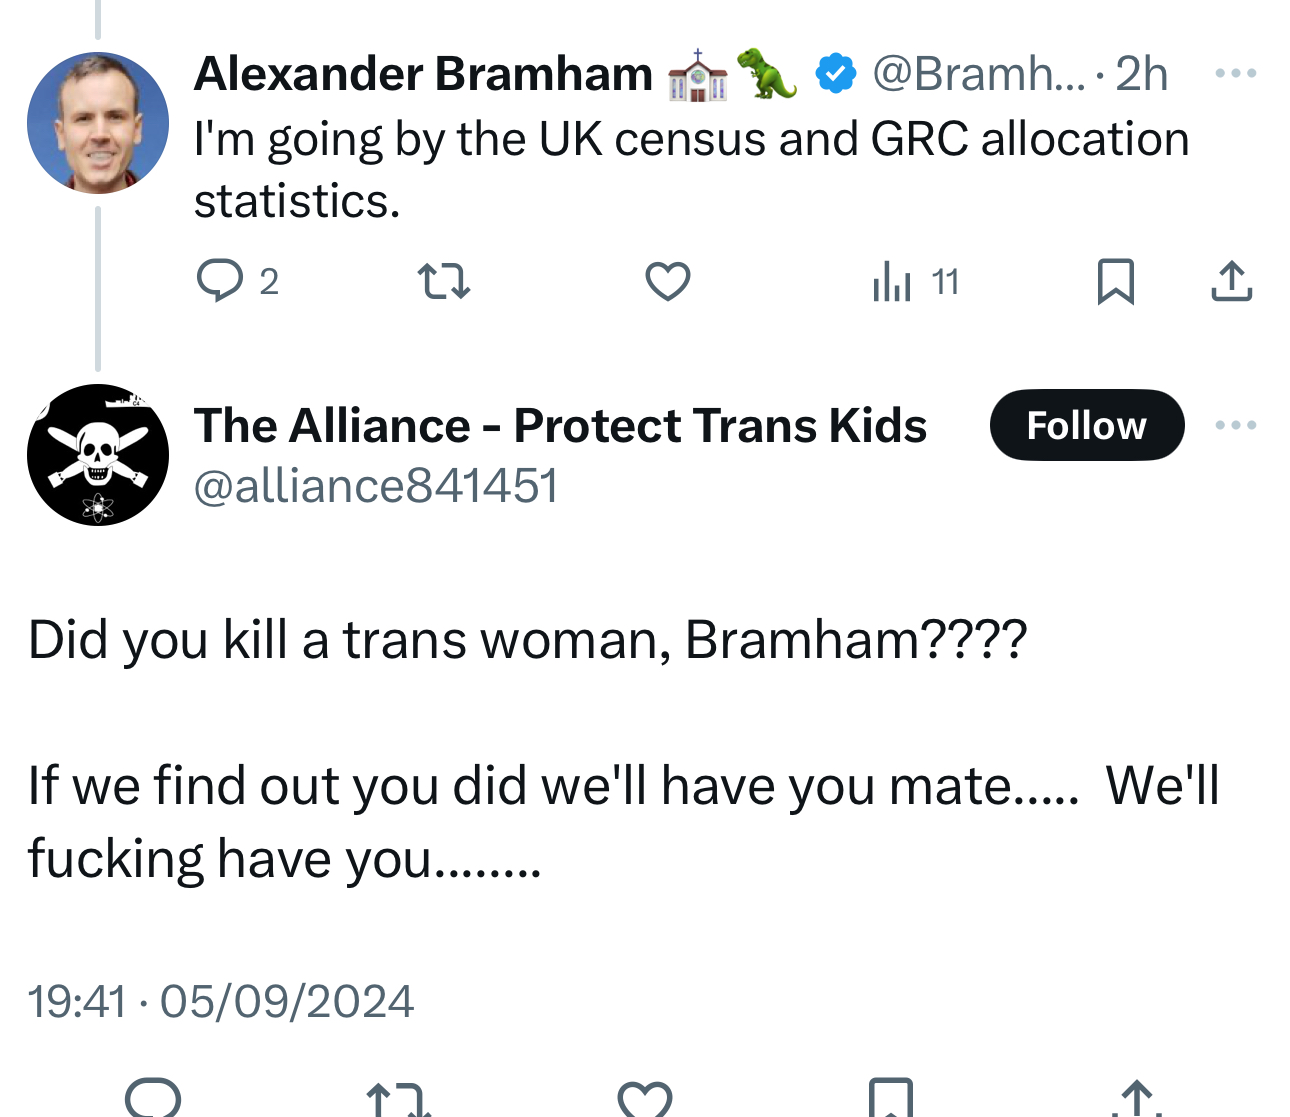Follow The Alliance - Protect Trans Kids
The width and height of the screenshot is (1290, 1117).
tap(1086, 425)
